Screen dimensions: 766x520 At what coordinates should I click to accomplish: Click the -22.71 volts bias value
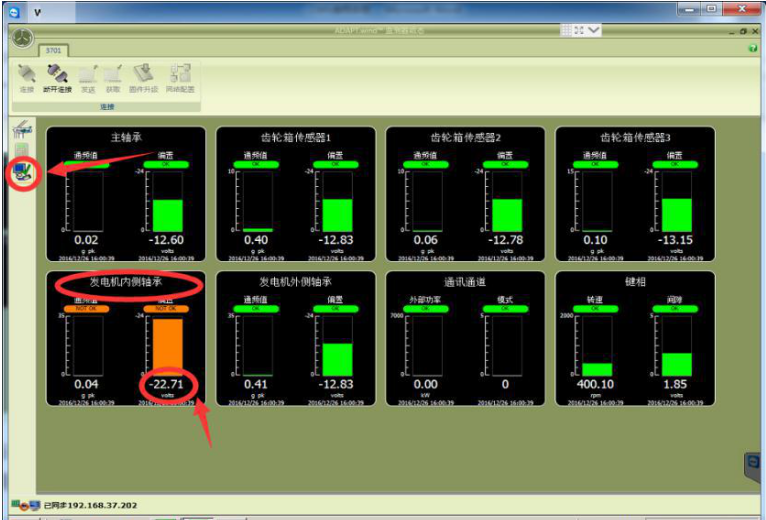[166, 384]
